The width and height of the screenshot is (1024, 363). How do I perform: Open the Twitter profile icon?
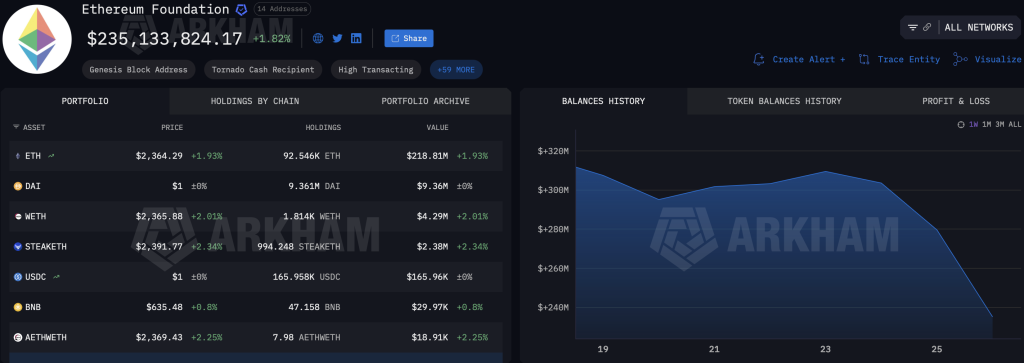pyautogui.click(x=337, y=39)
